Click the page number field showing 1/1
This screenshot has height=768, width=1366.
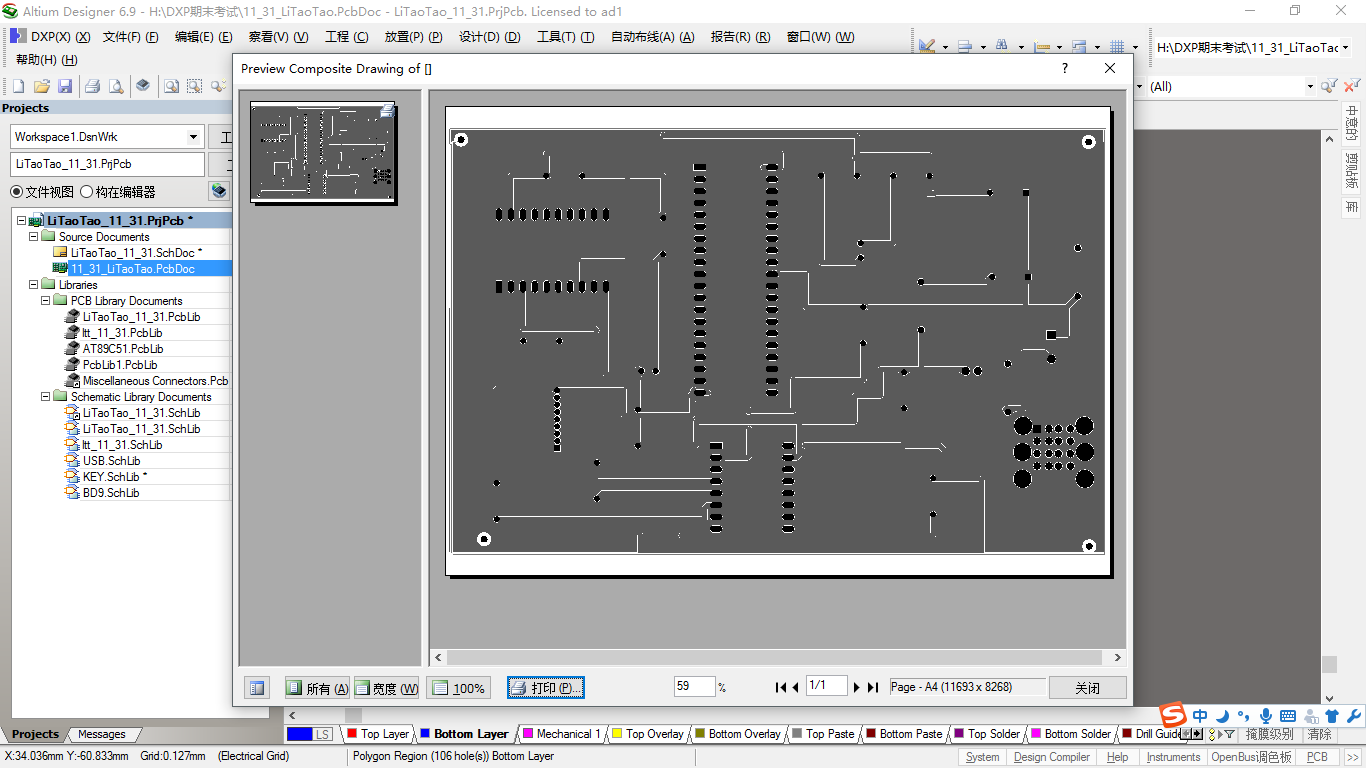[826, 687]
